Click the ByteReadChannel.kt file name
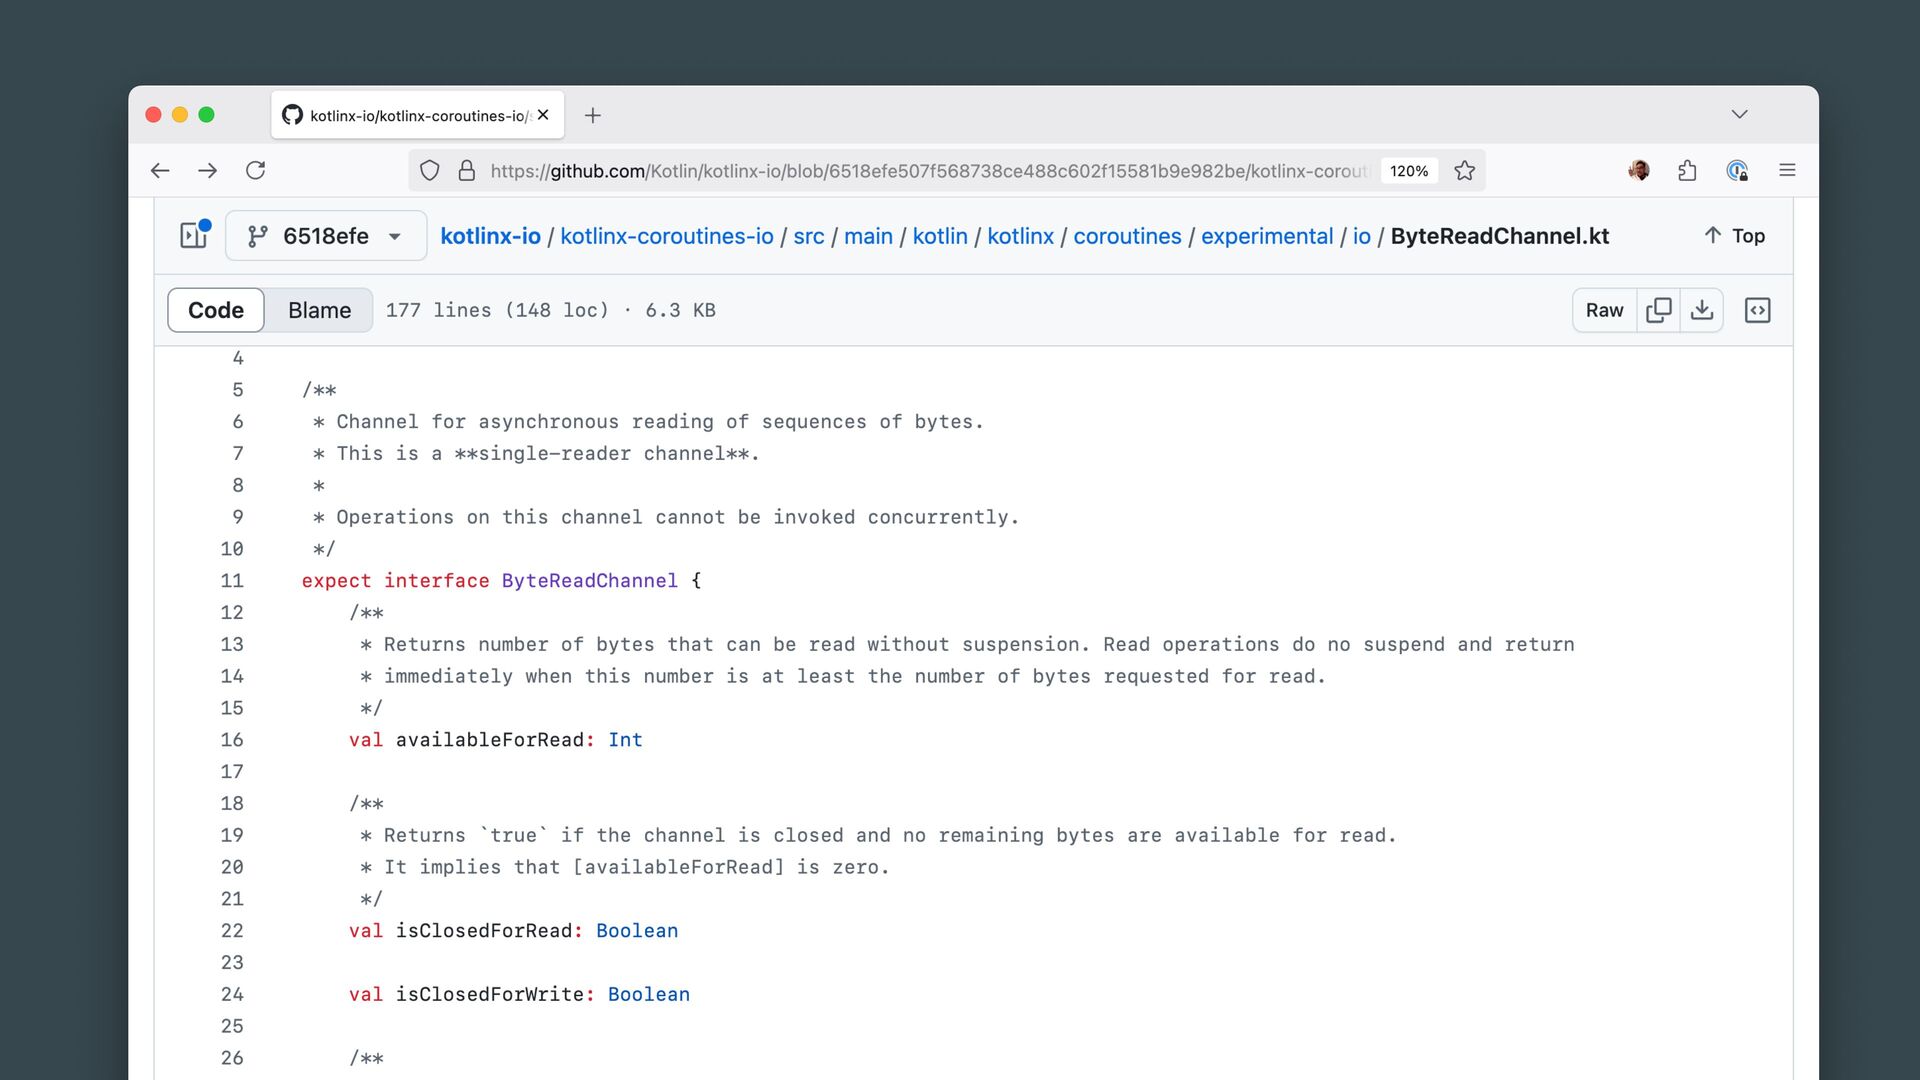 (x=1500, y=236)
